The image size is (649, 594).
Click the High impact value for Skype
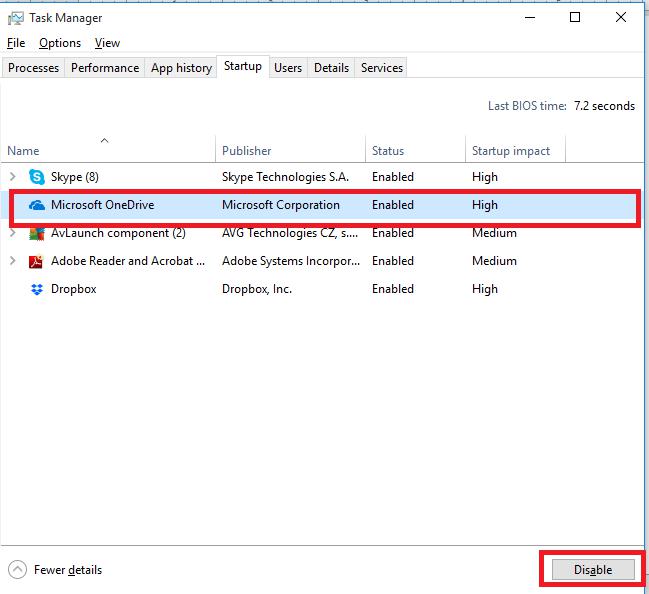tap(485, 177)
